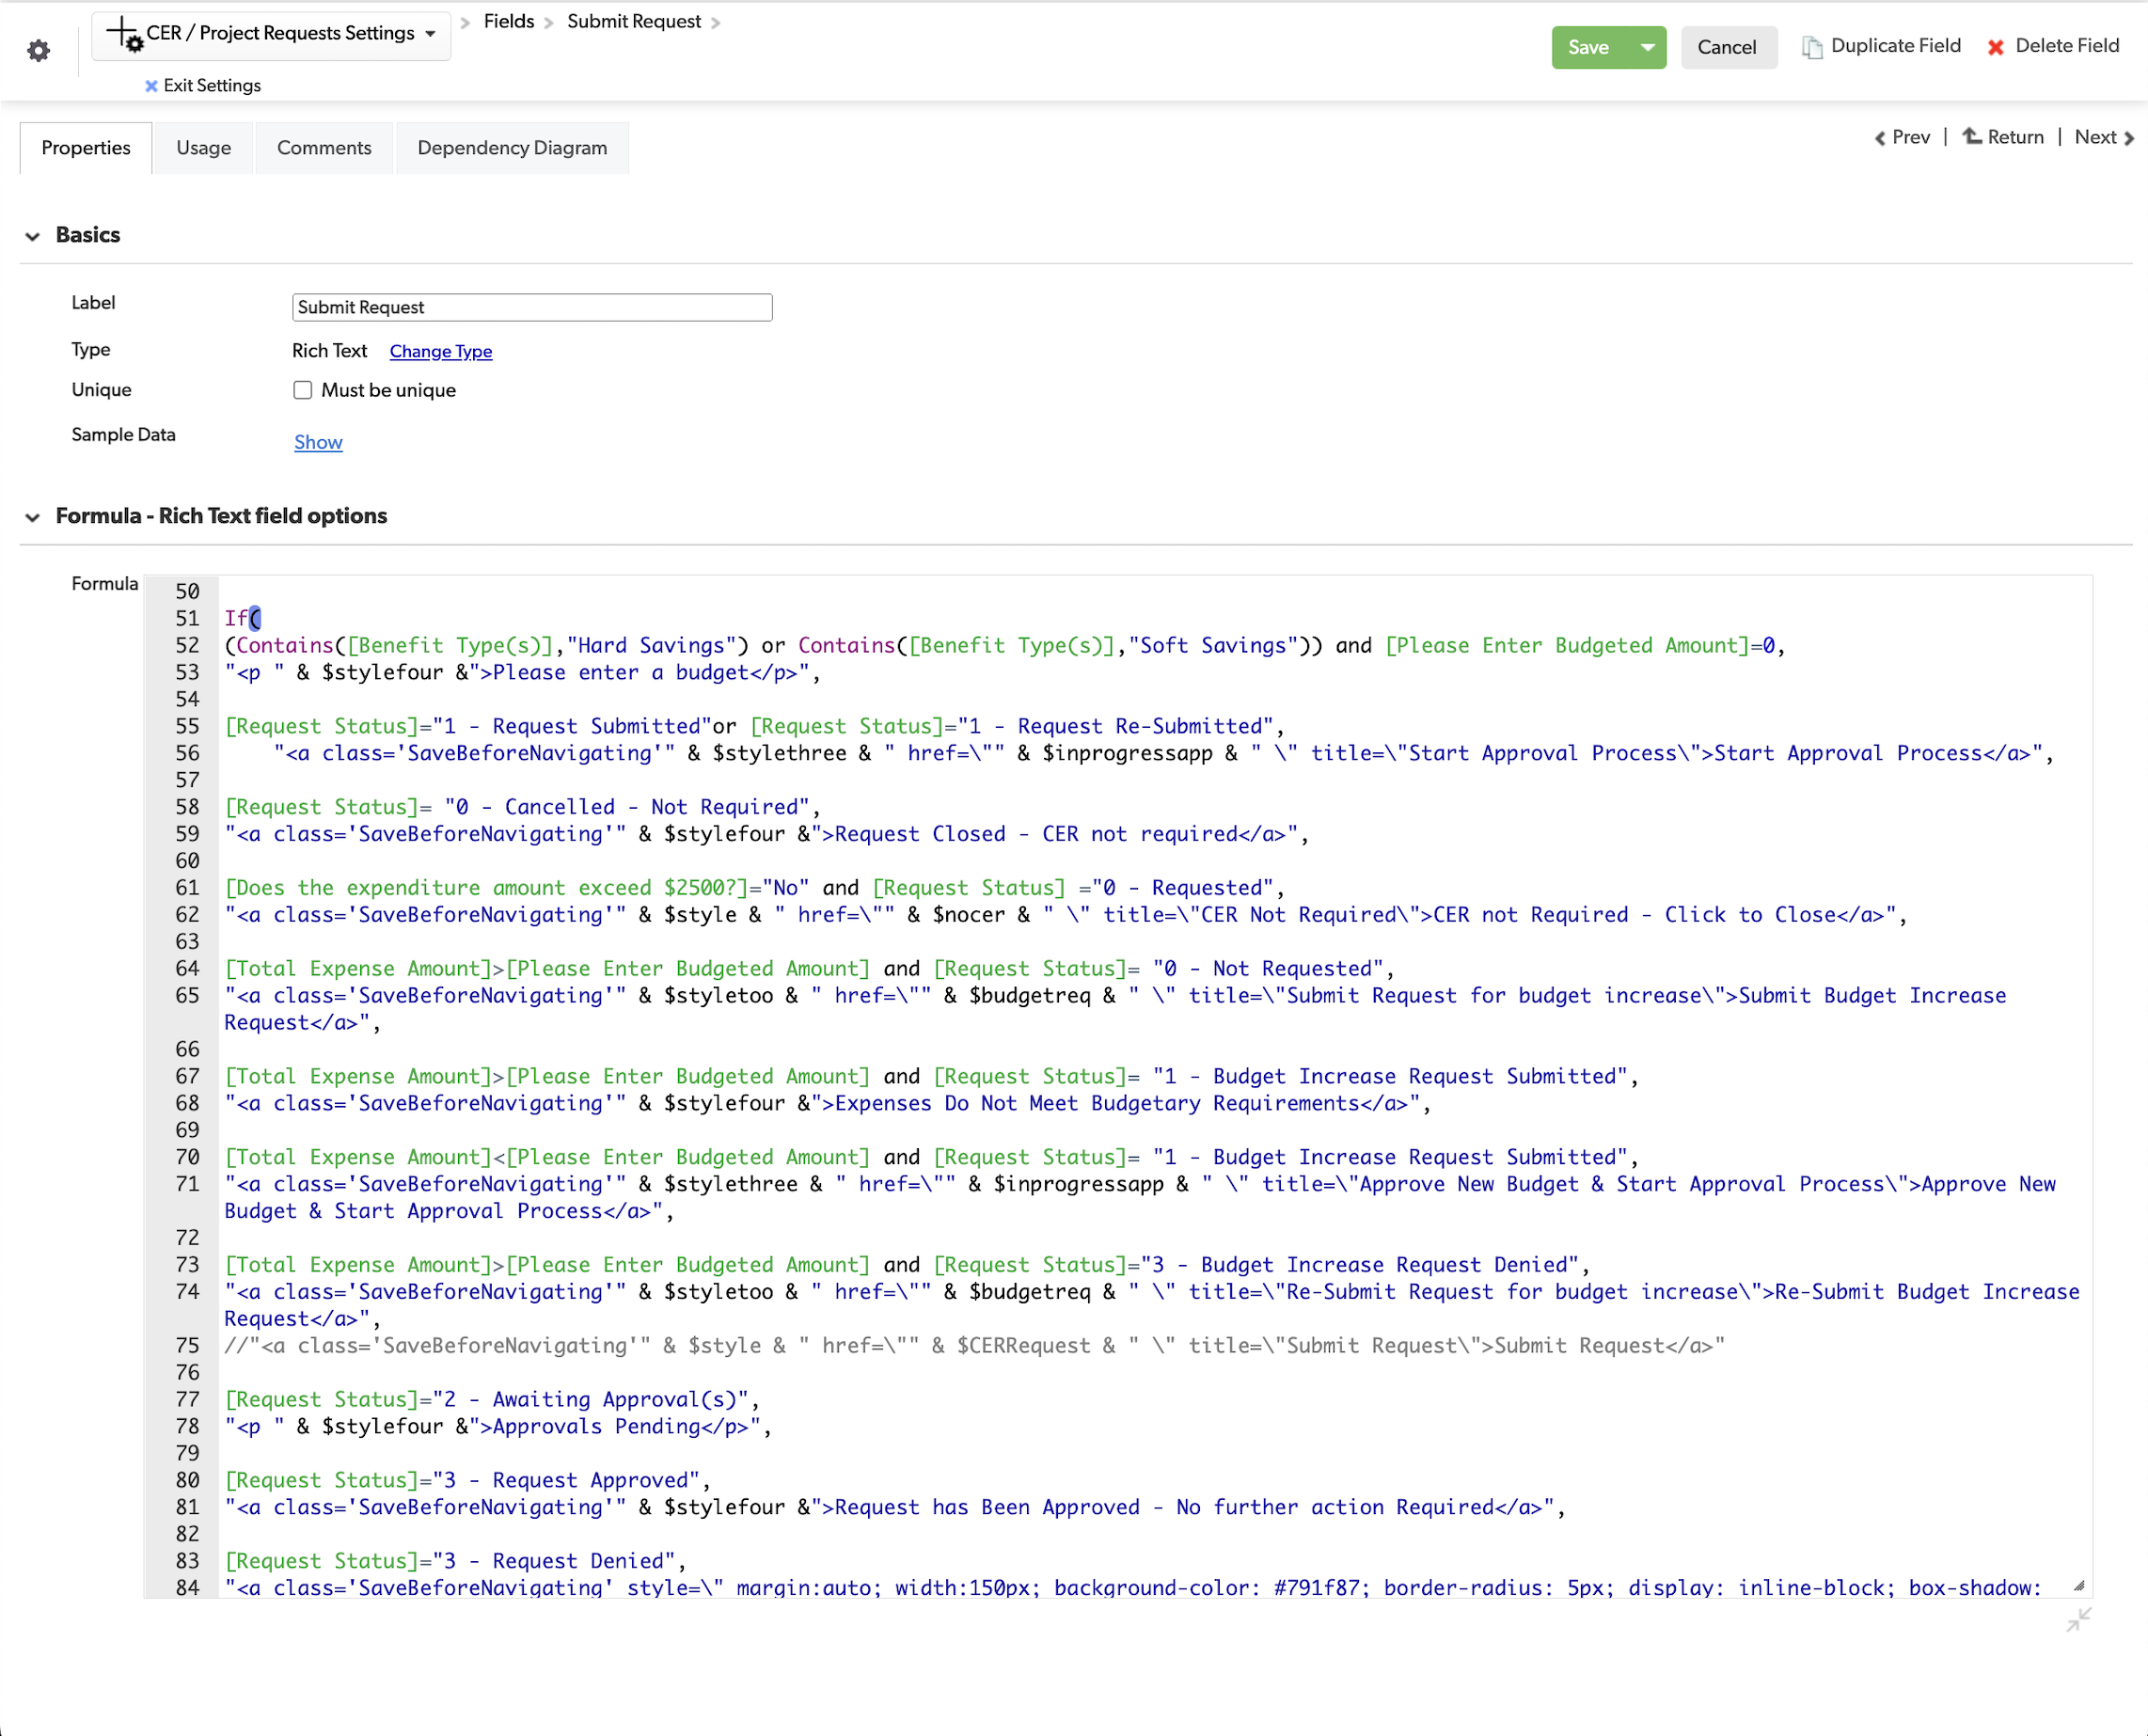
Task: Click the Fields breadcrumb link
Action: pyautogui.click(x=508, y=21)
